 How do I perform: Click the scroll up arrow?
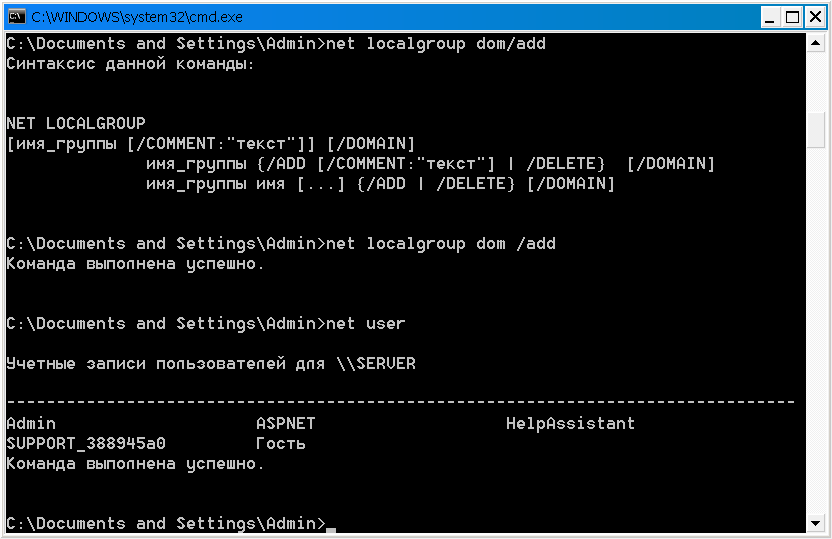816,42
